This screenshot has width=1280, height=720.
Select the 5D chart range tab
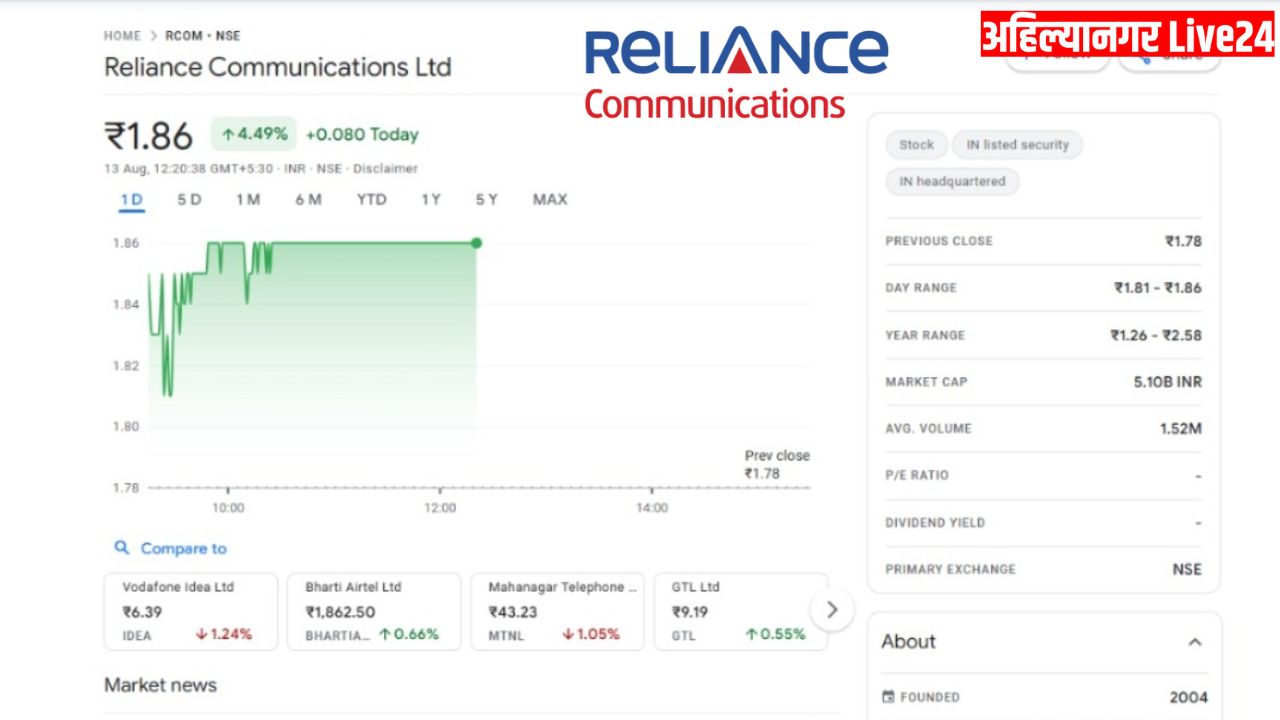click(x=189, y=200)
